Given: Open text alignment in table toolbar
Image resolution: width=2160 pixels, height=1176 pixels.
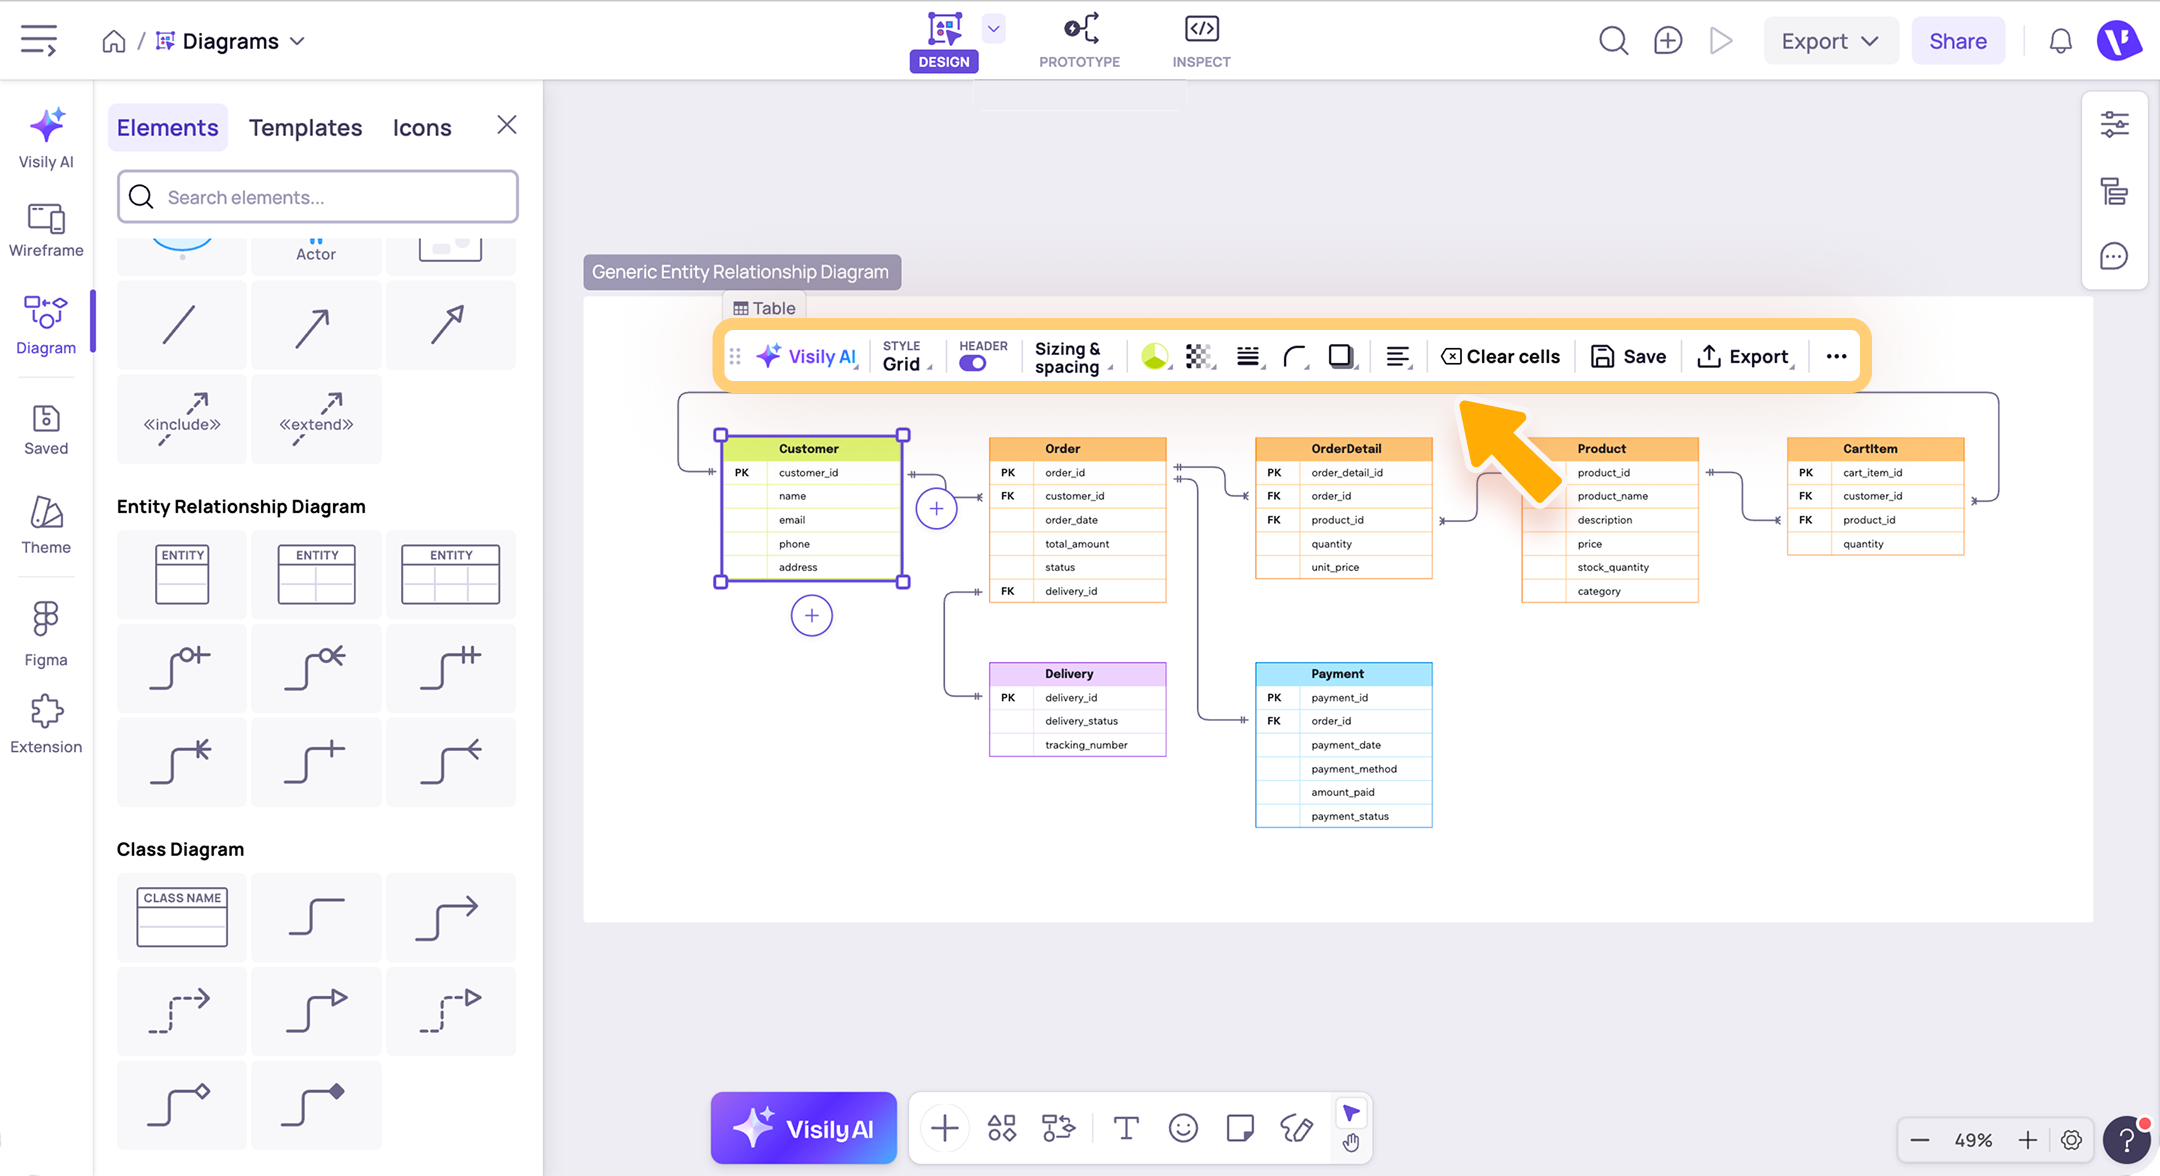Looking at the screenshot, I should (x=1398, y=356).
